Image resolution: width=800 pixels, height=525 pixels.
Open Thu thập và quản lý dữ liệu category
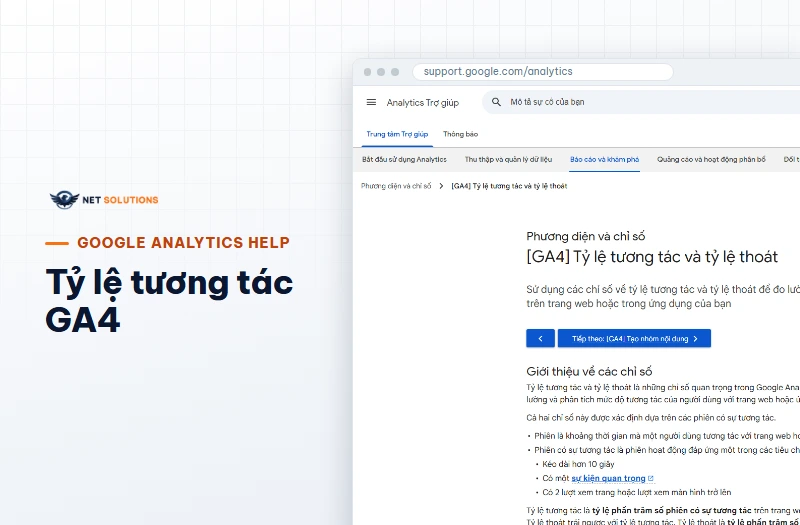508,160
